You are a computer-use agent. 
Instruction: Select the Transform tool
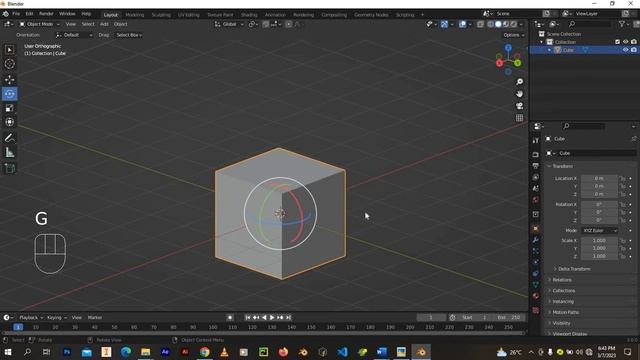(9, 122)
